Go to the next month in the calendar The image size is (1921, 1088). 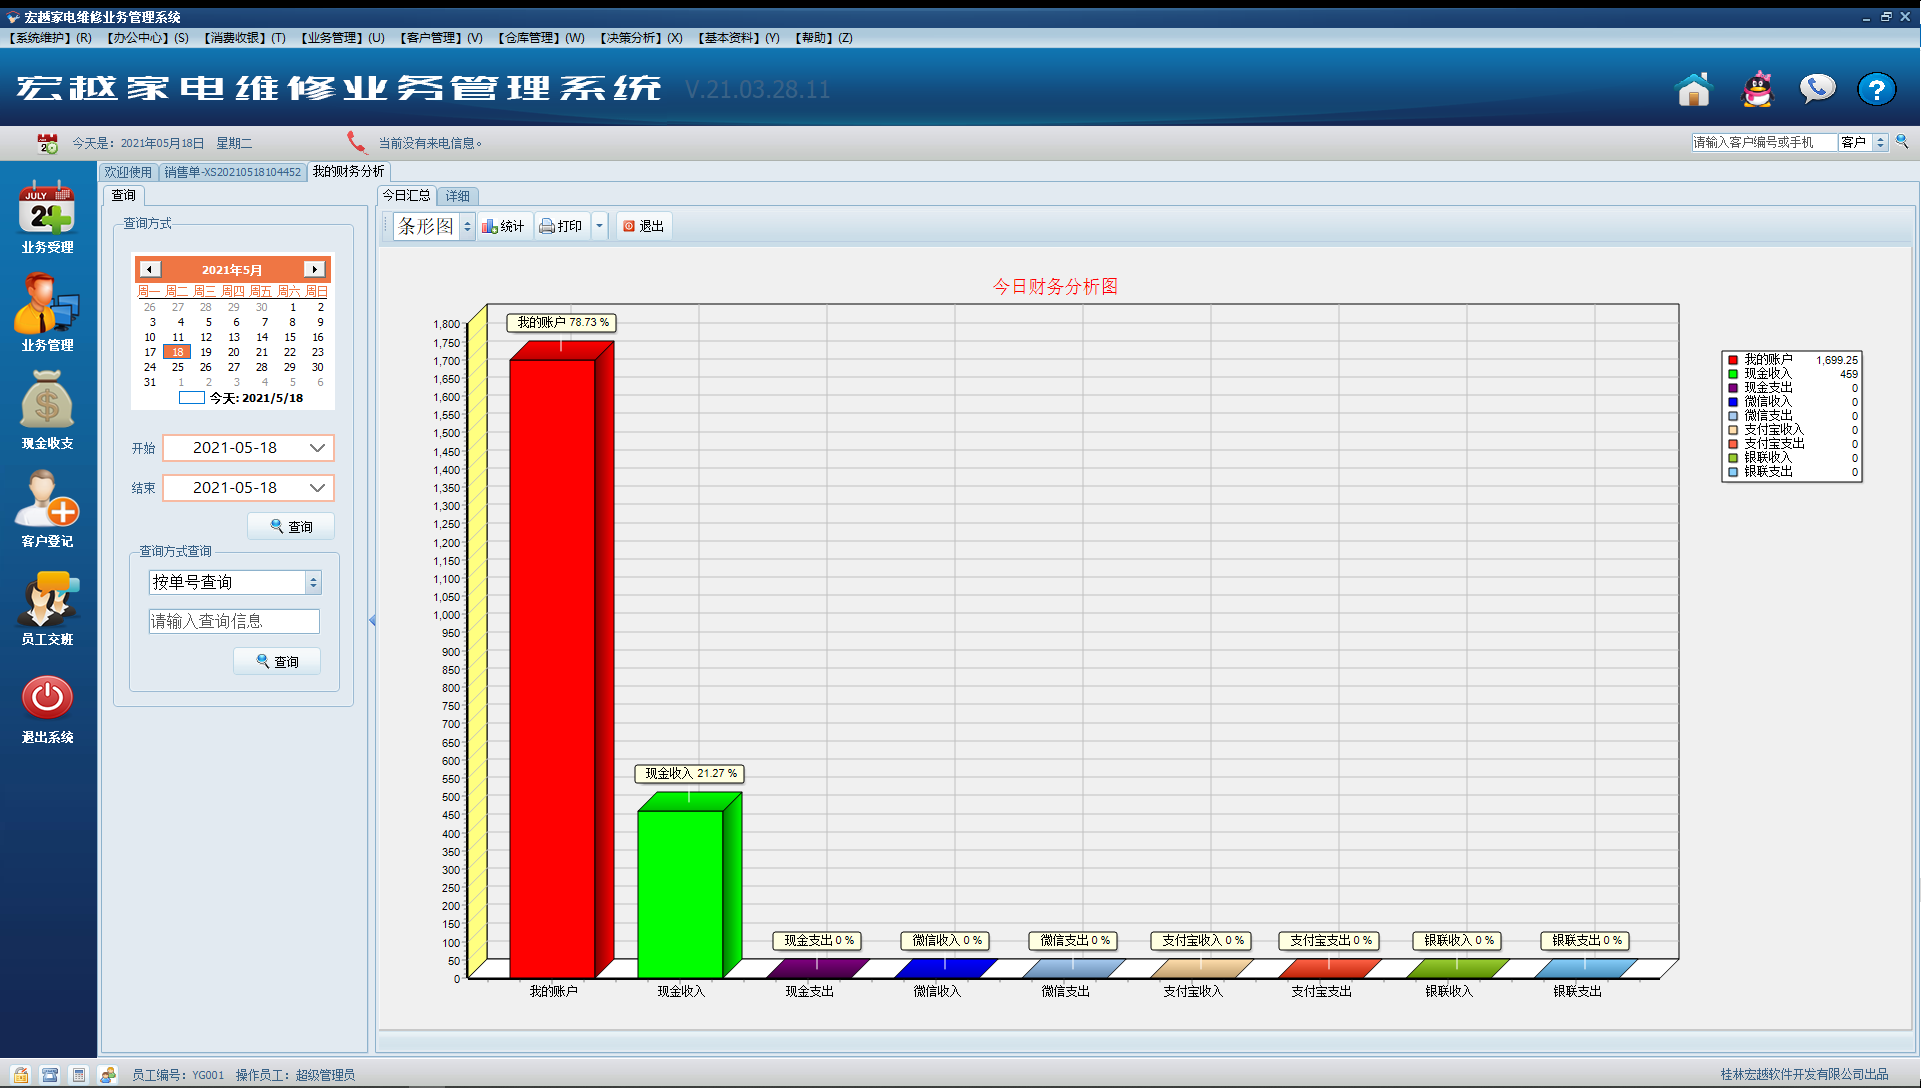point(314,269)
